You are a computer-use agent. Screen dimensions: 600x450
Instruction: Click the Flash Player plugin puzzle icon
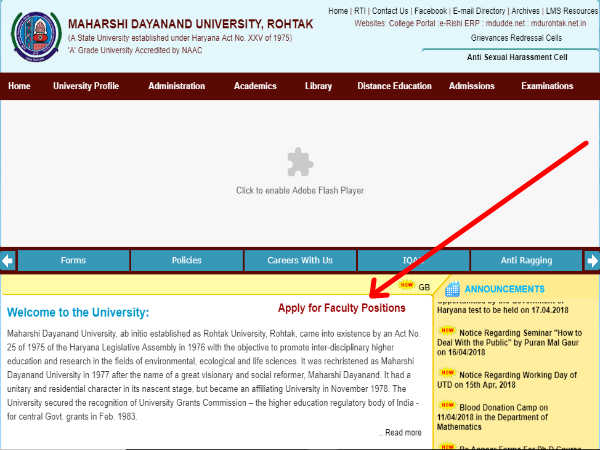click(x=300, y=162)
